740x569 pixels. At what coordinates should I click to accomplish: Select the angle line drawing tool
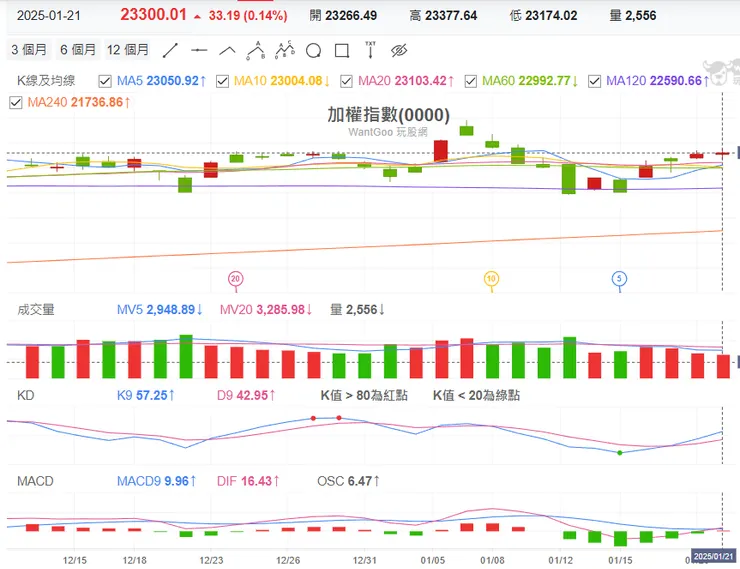click(x=227, y=50)
